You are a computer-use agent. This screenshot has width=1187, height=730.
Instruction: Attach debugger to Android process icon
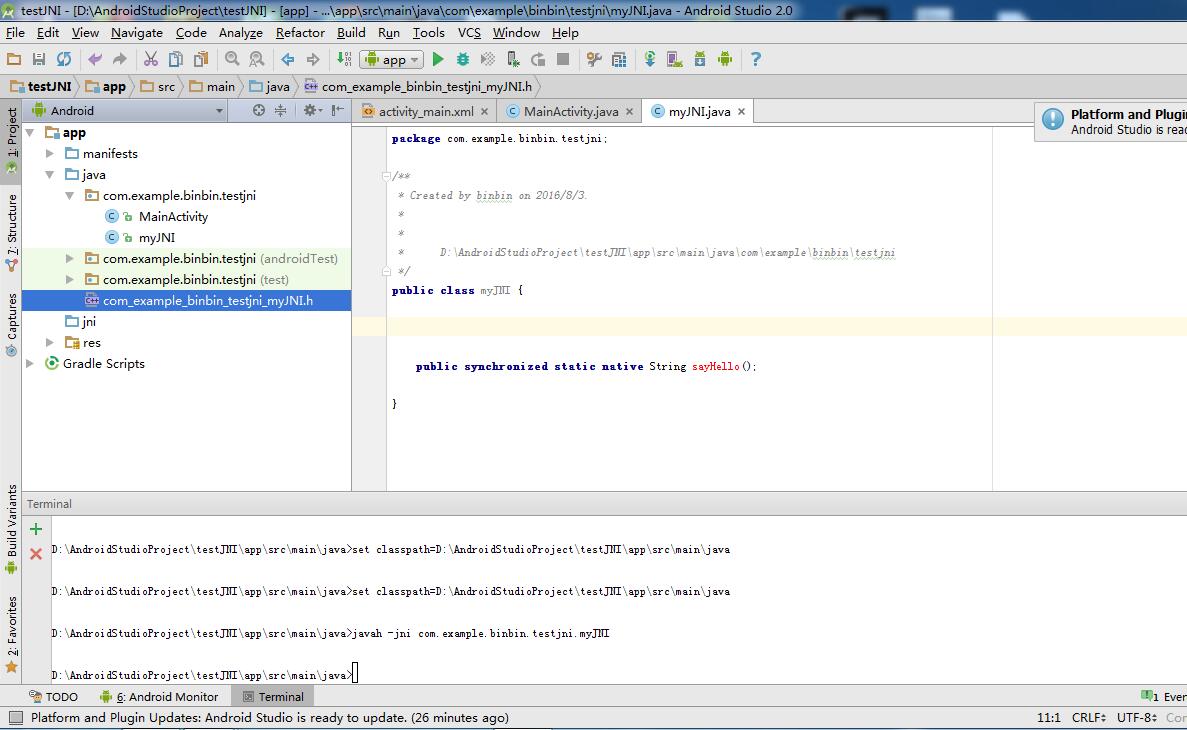click(512, 59)
